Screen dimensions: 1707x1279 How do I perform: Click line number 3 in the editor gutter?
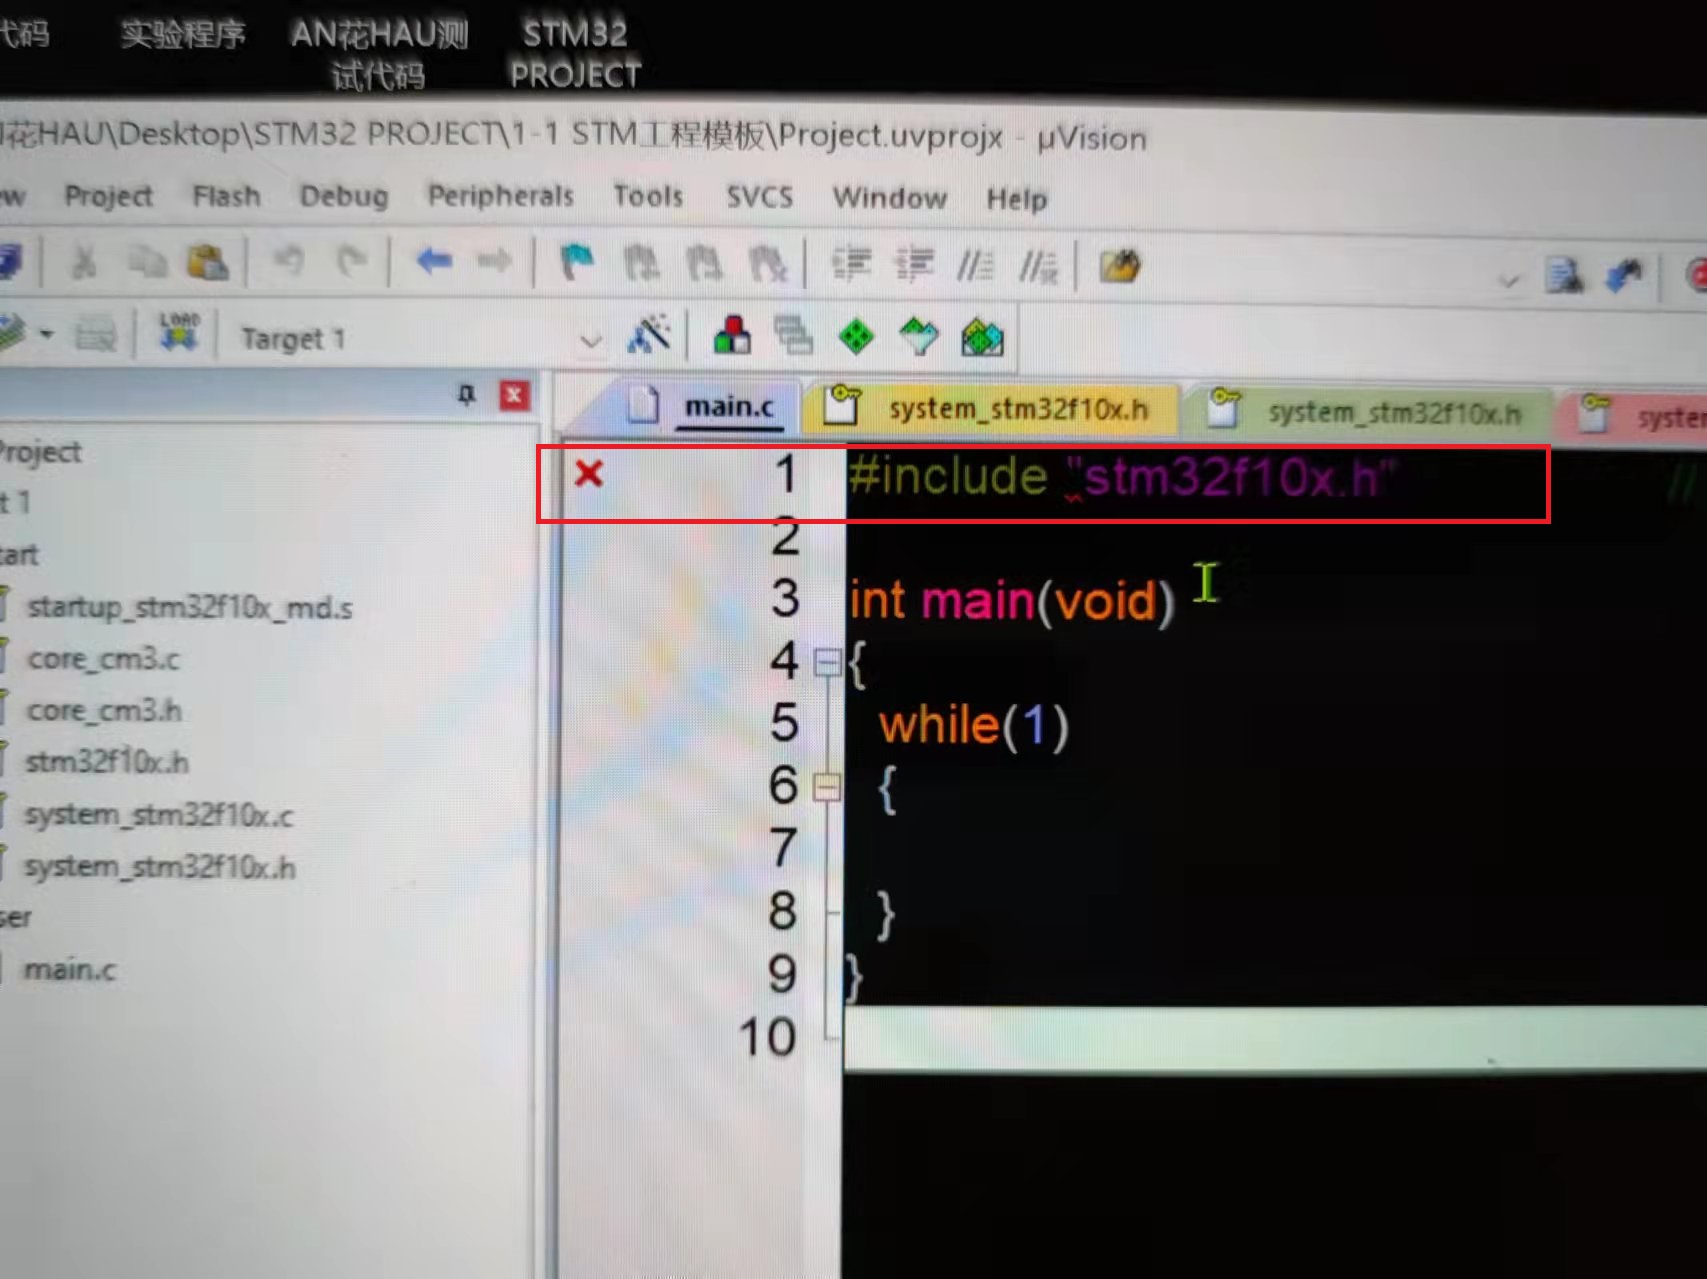[x=786, y=599]
